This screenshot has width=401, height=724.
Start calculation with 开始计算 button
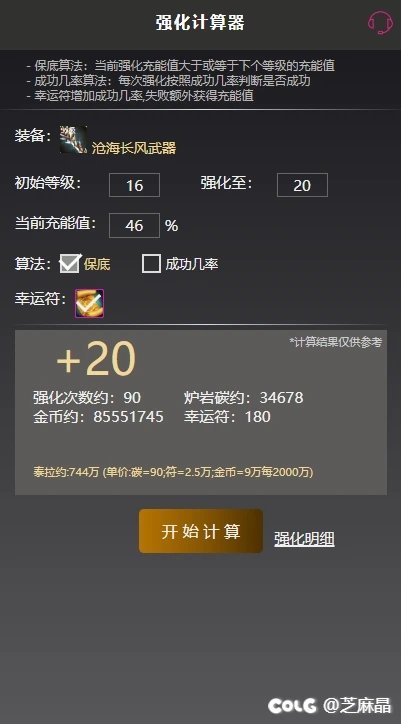point(201,531)
